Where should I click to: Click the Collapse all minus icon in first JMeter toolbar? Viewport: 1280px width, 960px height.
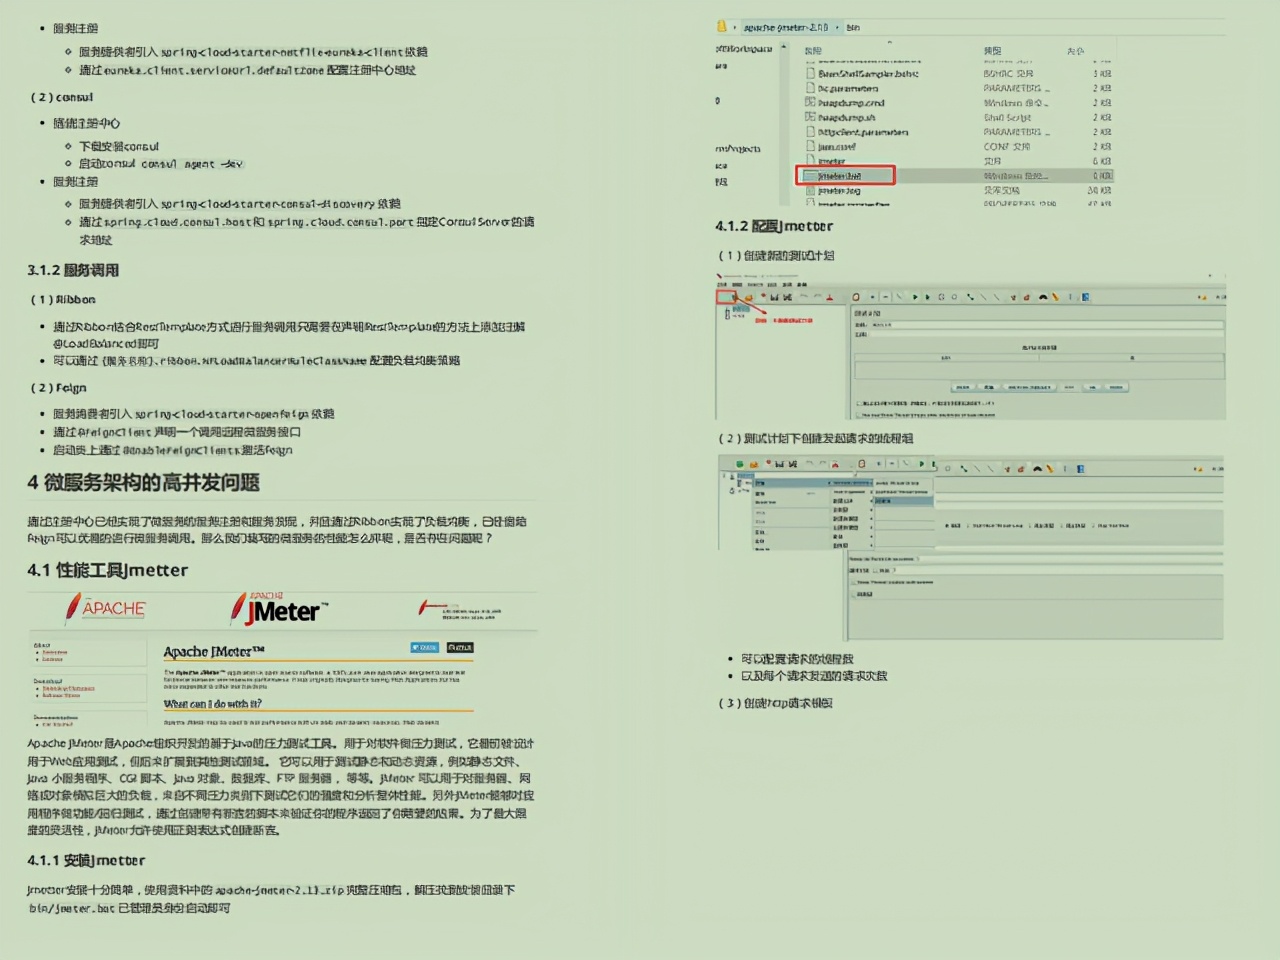point(885,297)
